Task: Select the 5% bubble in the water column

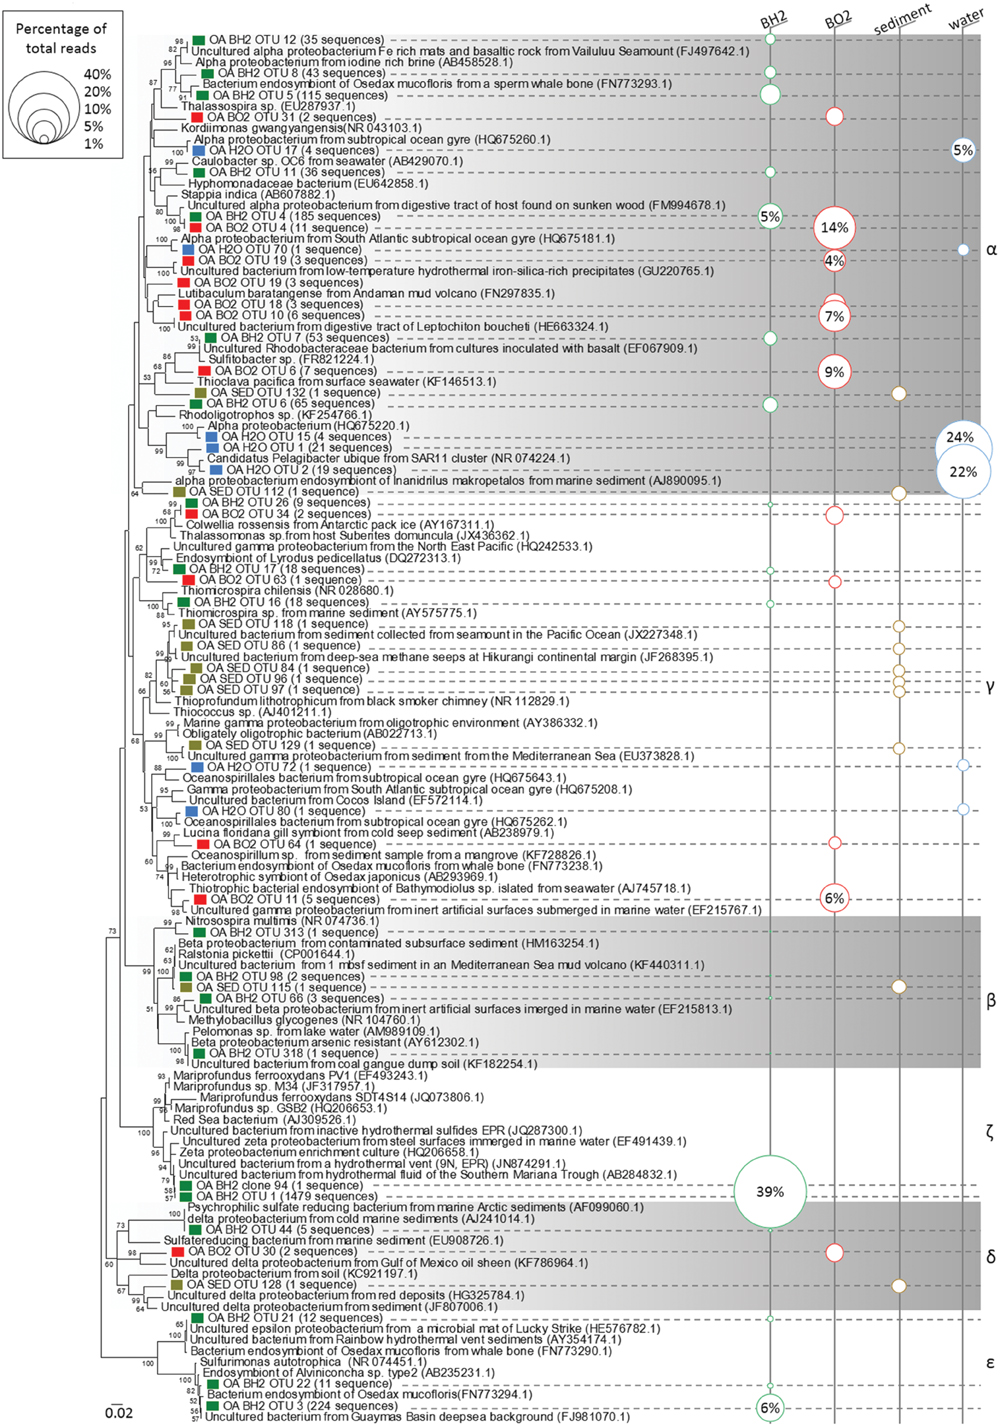Action: pos(963,150)
